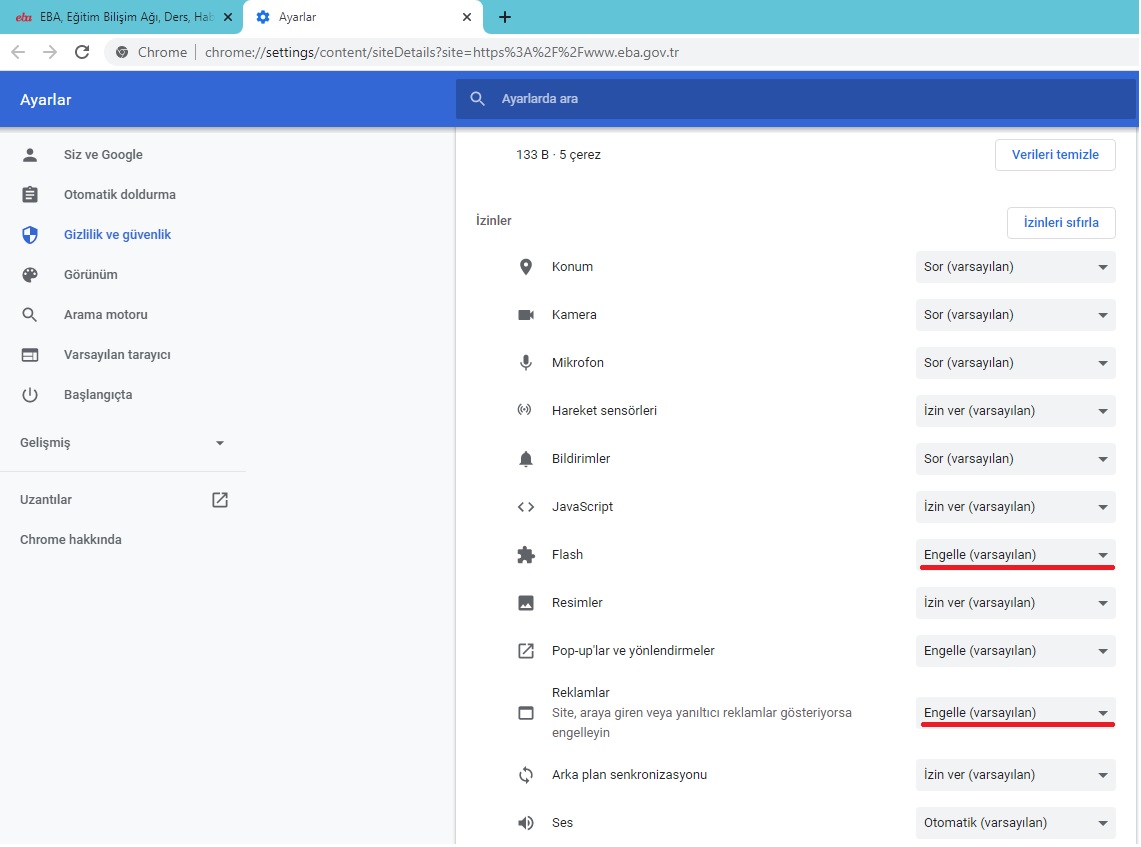
Task: Open Arama motoru settings section
Action: pyautogui.click(x=105, y=315)
